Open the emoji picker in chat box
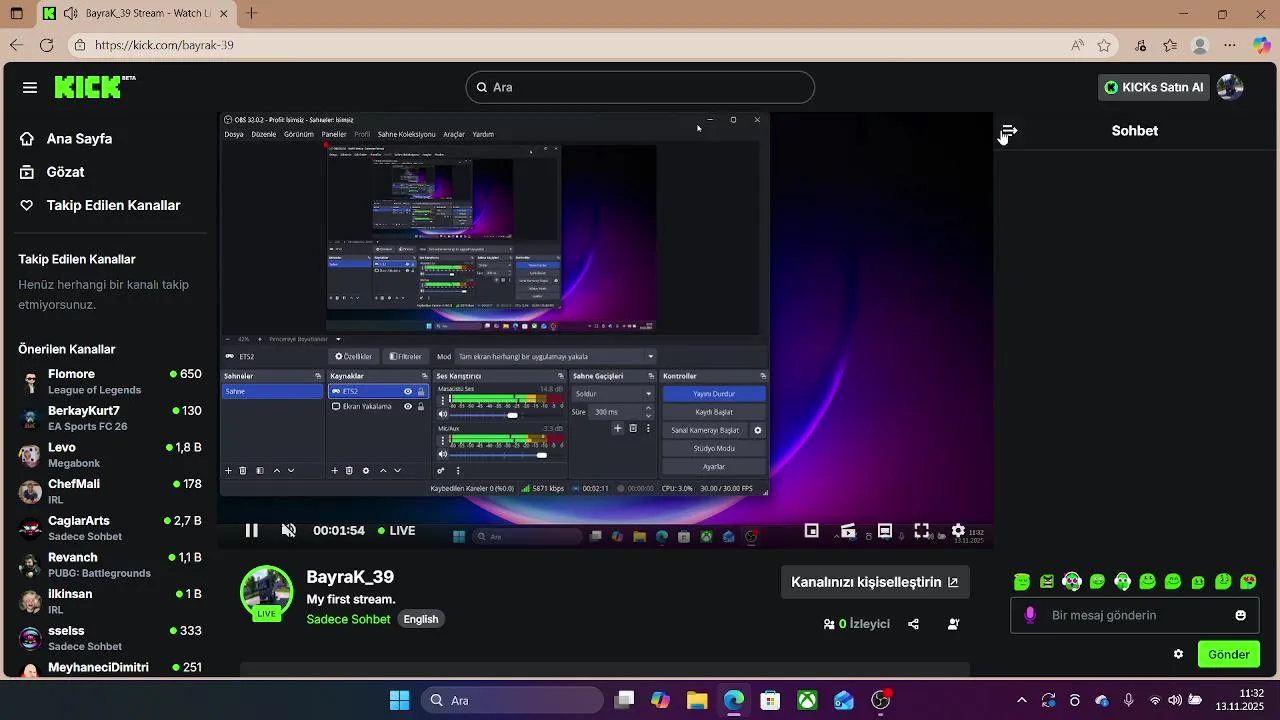The height and width of the screenshot is (720, 1280). (x=1241, y=615)
